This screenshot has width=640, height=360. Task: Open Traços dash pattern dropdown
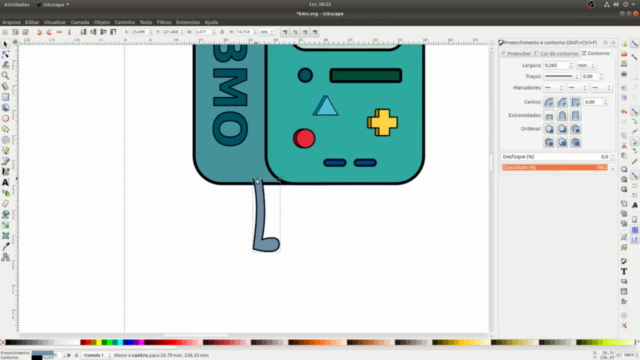click(561, 76)
